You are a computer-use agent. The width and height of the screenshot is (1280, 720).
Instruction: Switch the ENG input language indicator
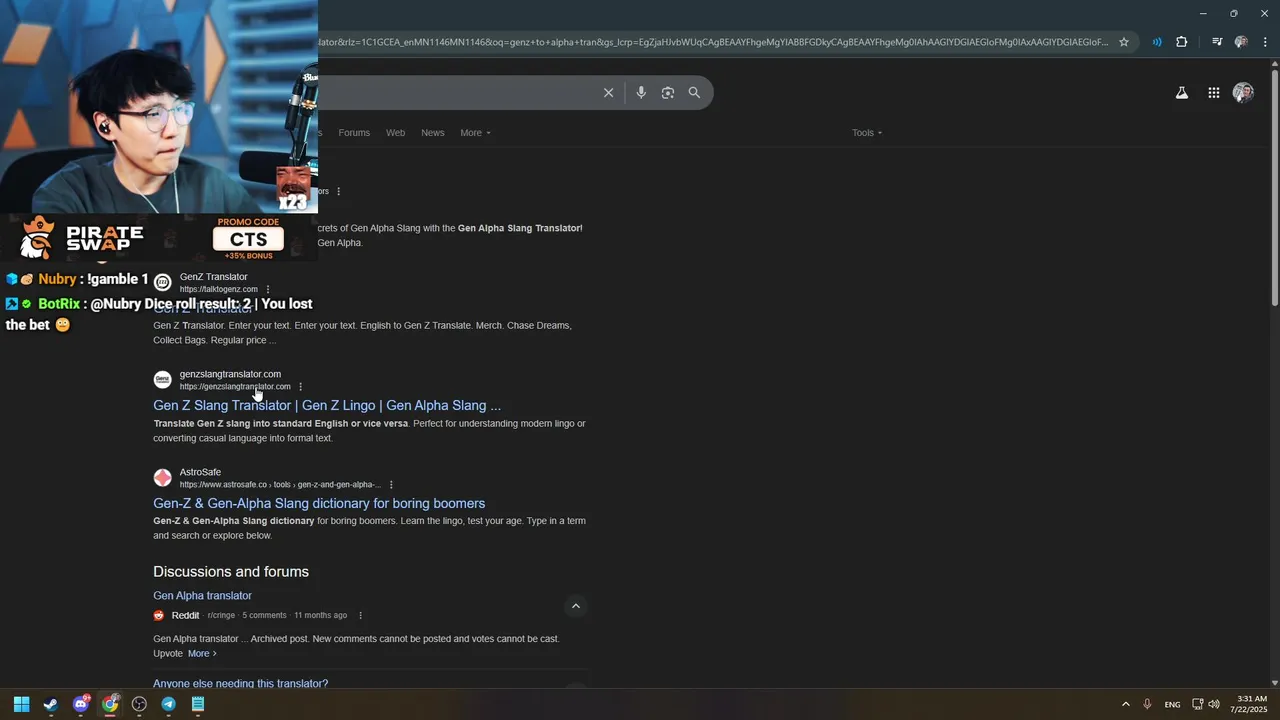[x=1172, y=704]
